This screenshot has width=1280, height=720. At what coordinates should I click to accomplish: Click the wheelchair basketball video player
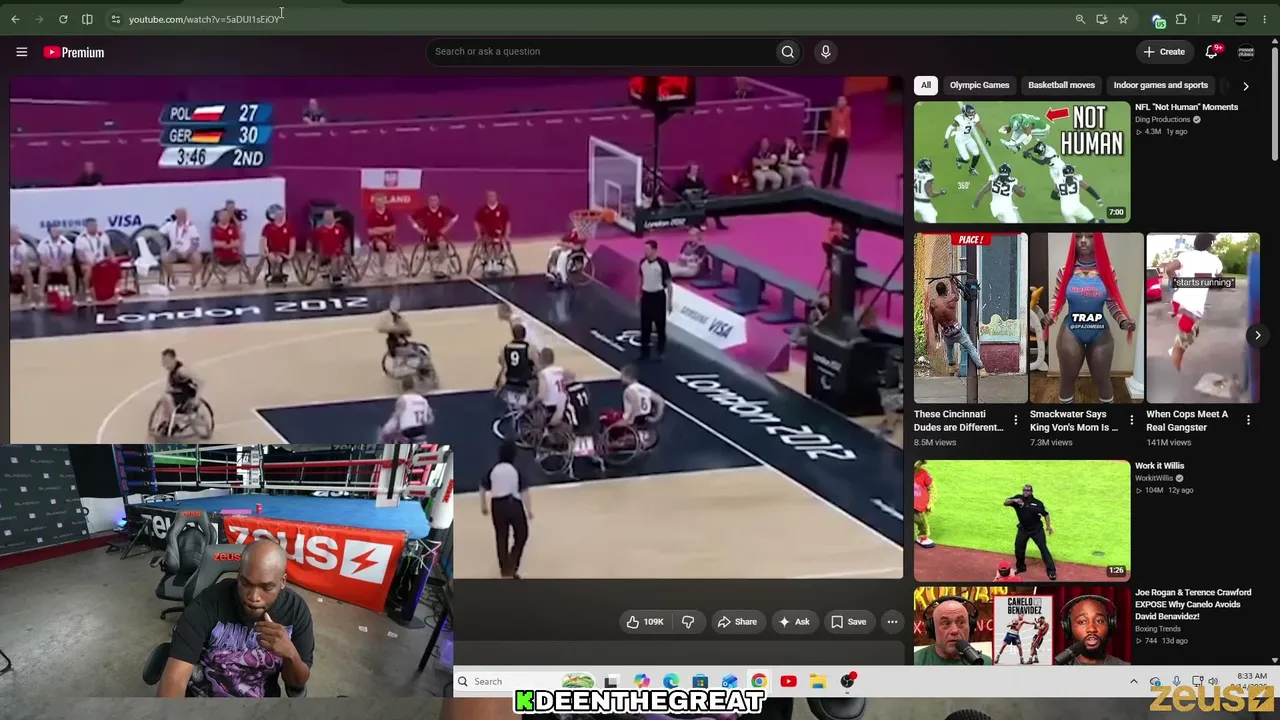[x=456, y=328]
